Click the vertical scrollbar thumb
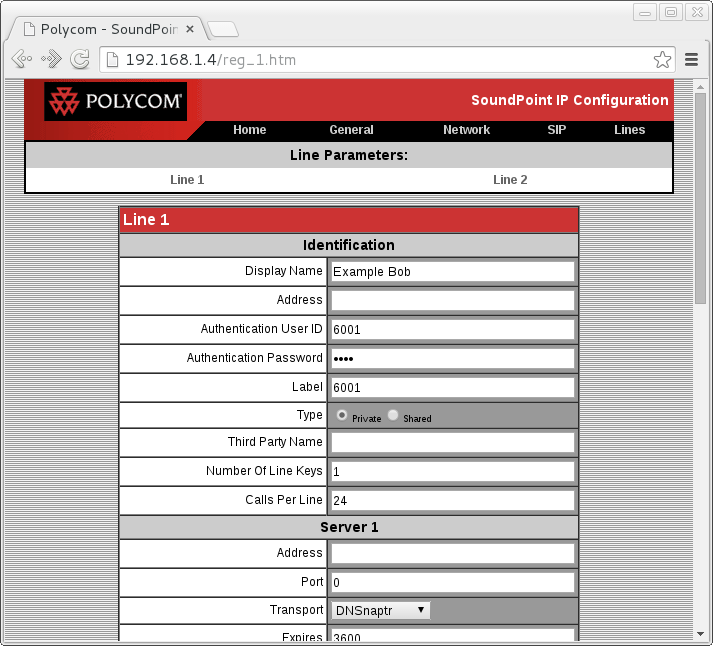Viewport: 713px width, 646px height. click(x=700, y=199)
